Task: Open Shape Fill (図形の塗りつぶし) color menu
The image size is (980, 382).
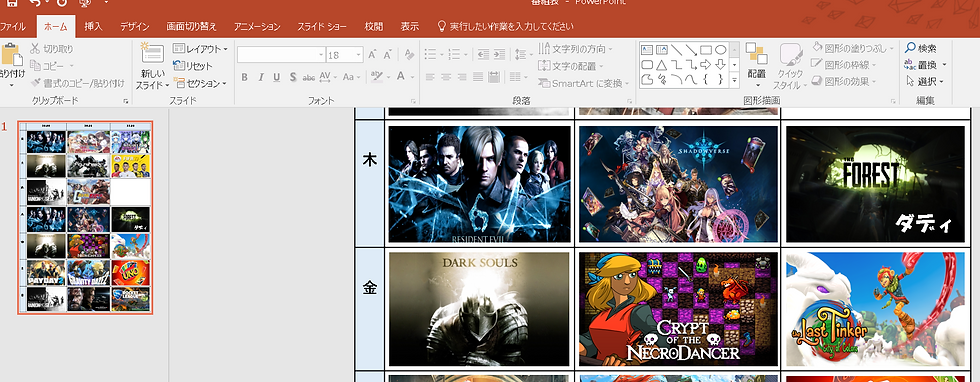Action: [853, 48]
